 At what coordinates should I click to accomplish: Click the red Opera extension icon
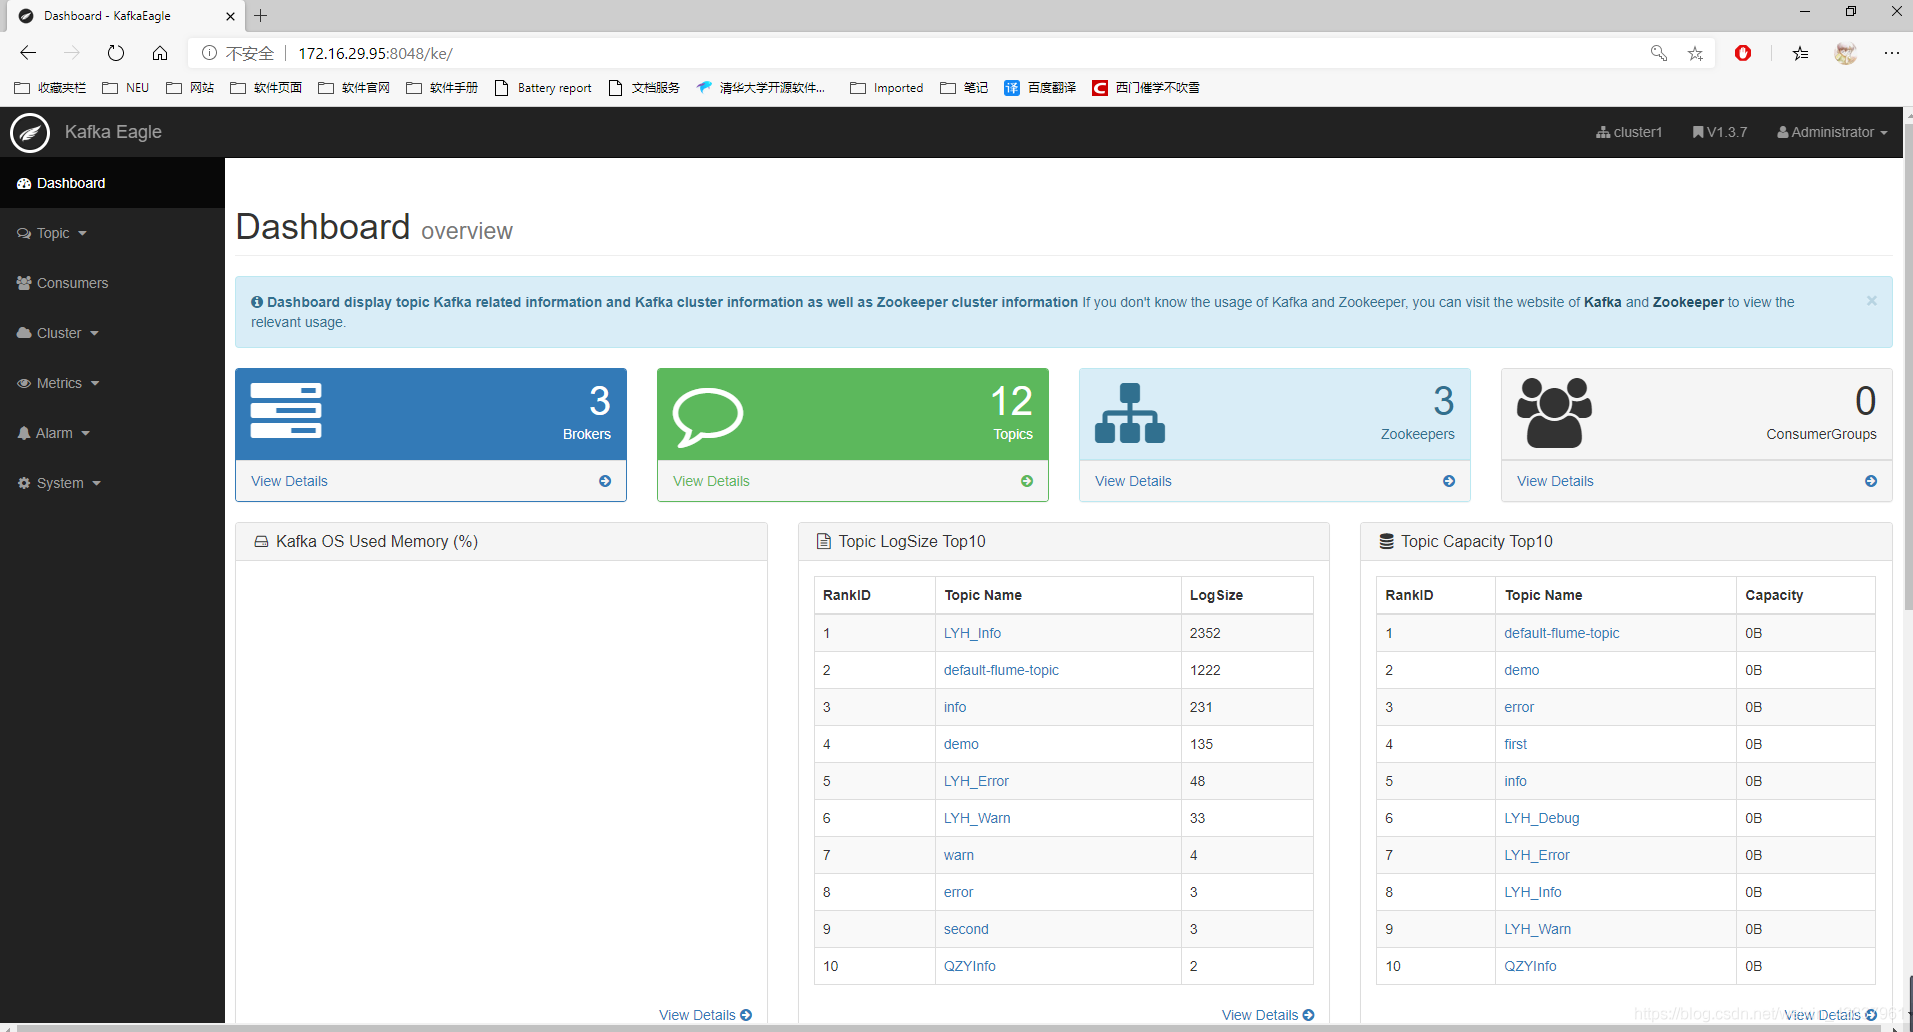coord(1743,53)
